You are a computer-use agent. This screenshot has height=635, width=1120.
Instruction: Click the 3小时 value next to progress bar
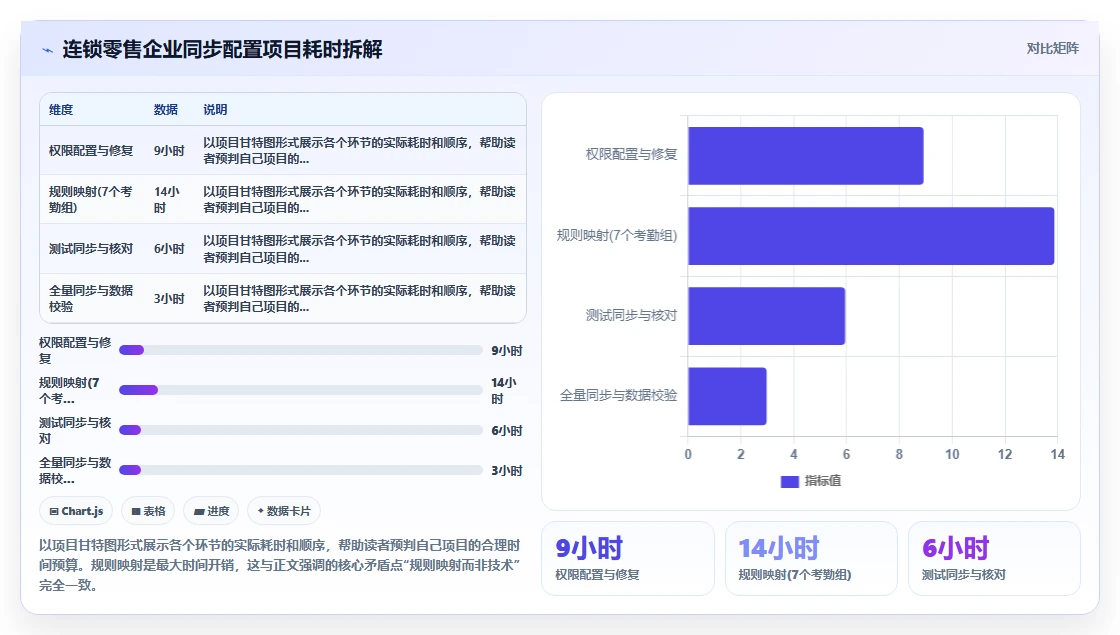[x=506, y=471]
